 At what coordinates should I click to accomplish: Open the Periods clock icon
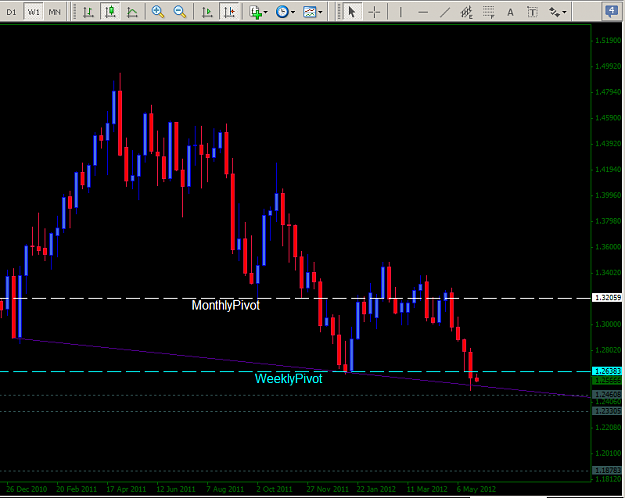click(x=282, y=12)
